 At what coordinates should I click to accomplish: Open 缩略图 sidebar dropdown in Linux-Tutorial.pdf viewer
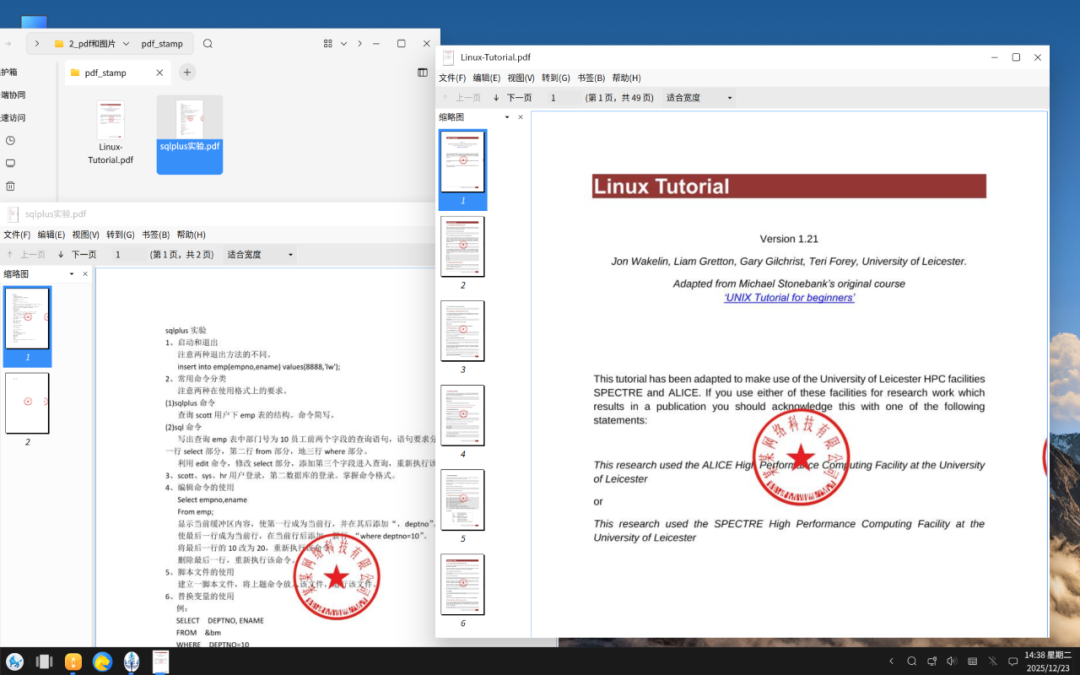click(x=507, y=117)
